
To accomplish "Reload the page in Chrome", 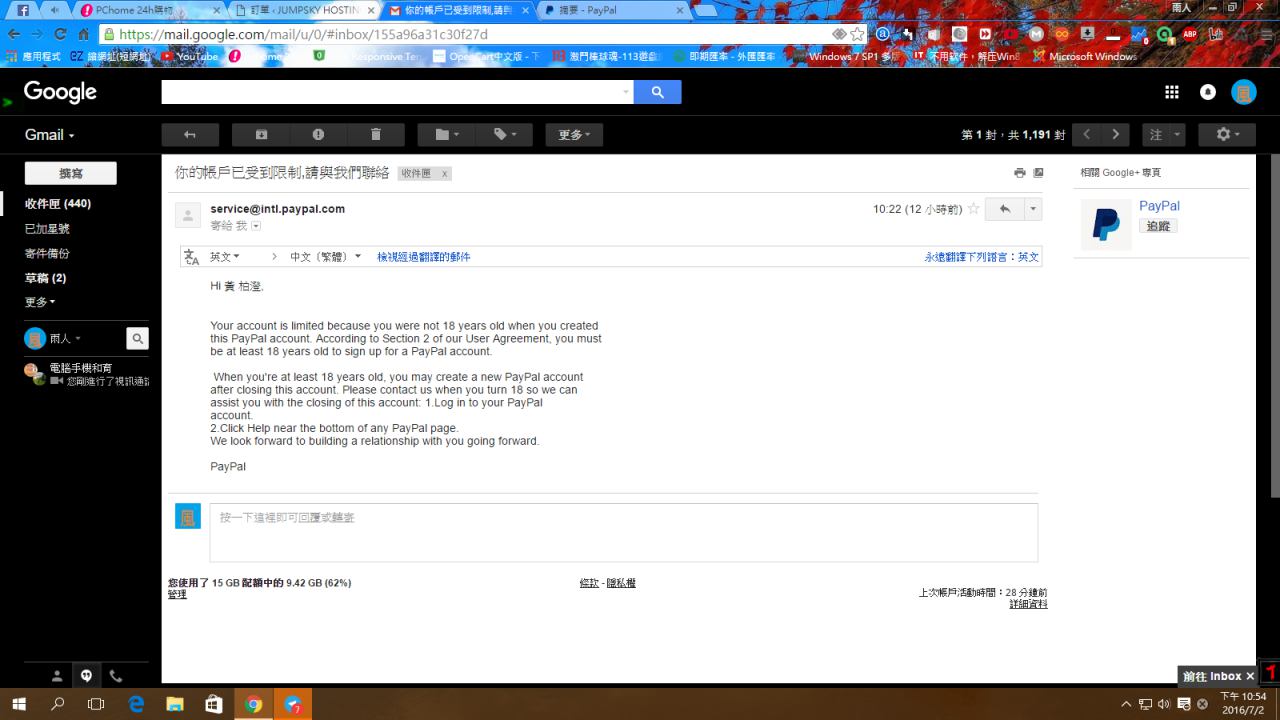I will click(60, 34).
